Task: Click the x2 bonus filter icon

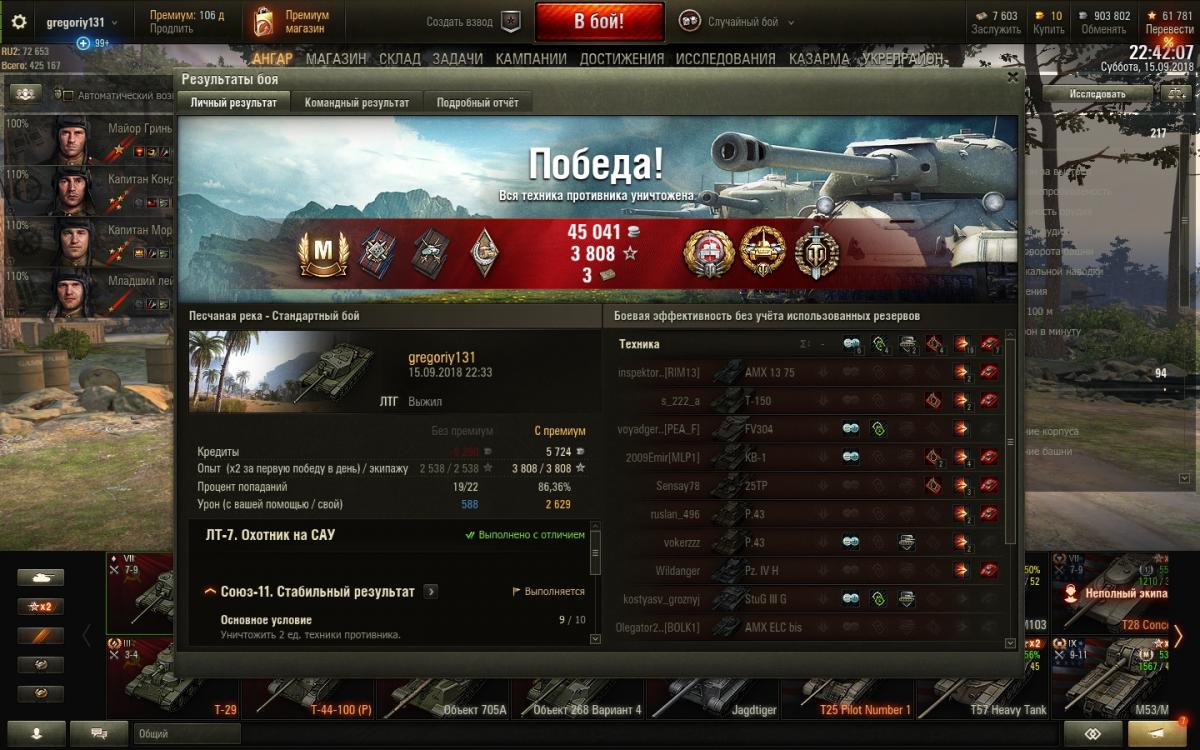Action: pos(40,606)
